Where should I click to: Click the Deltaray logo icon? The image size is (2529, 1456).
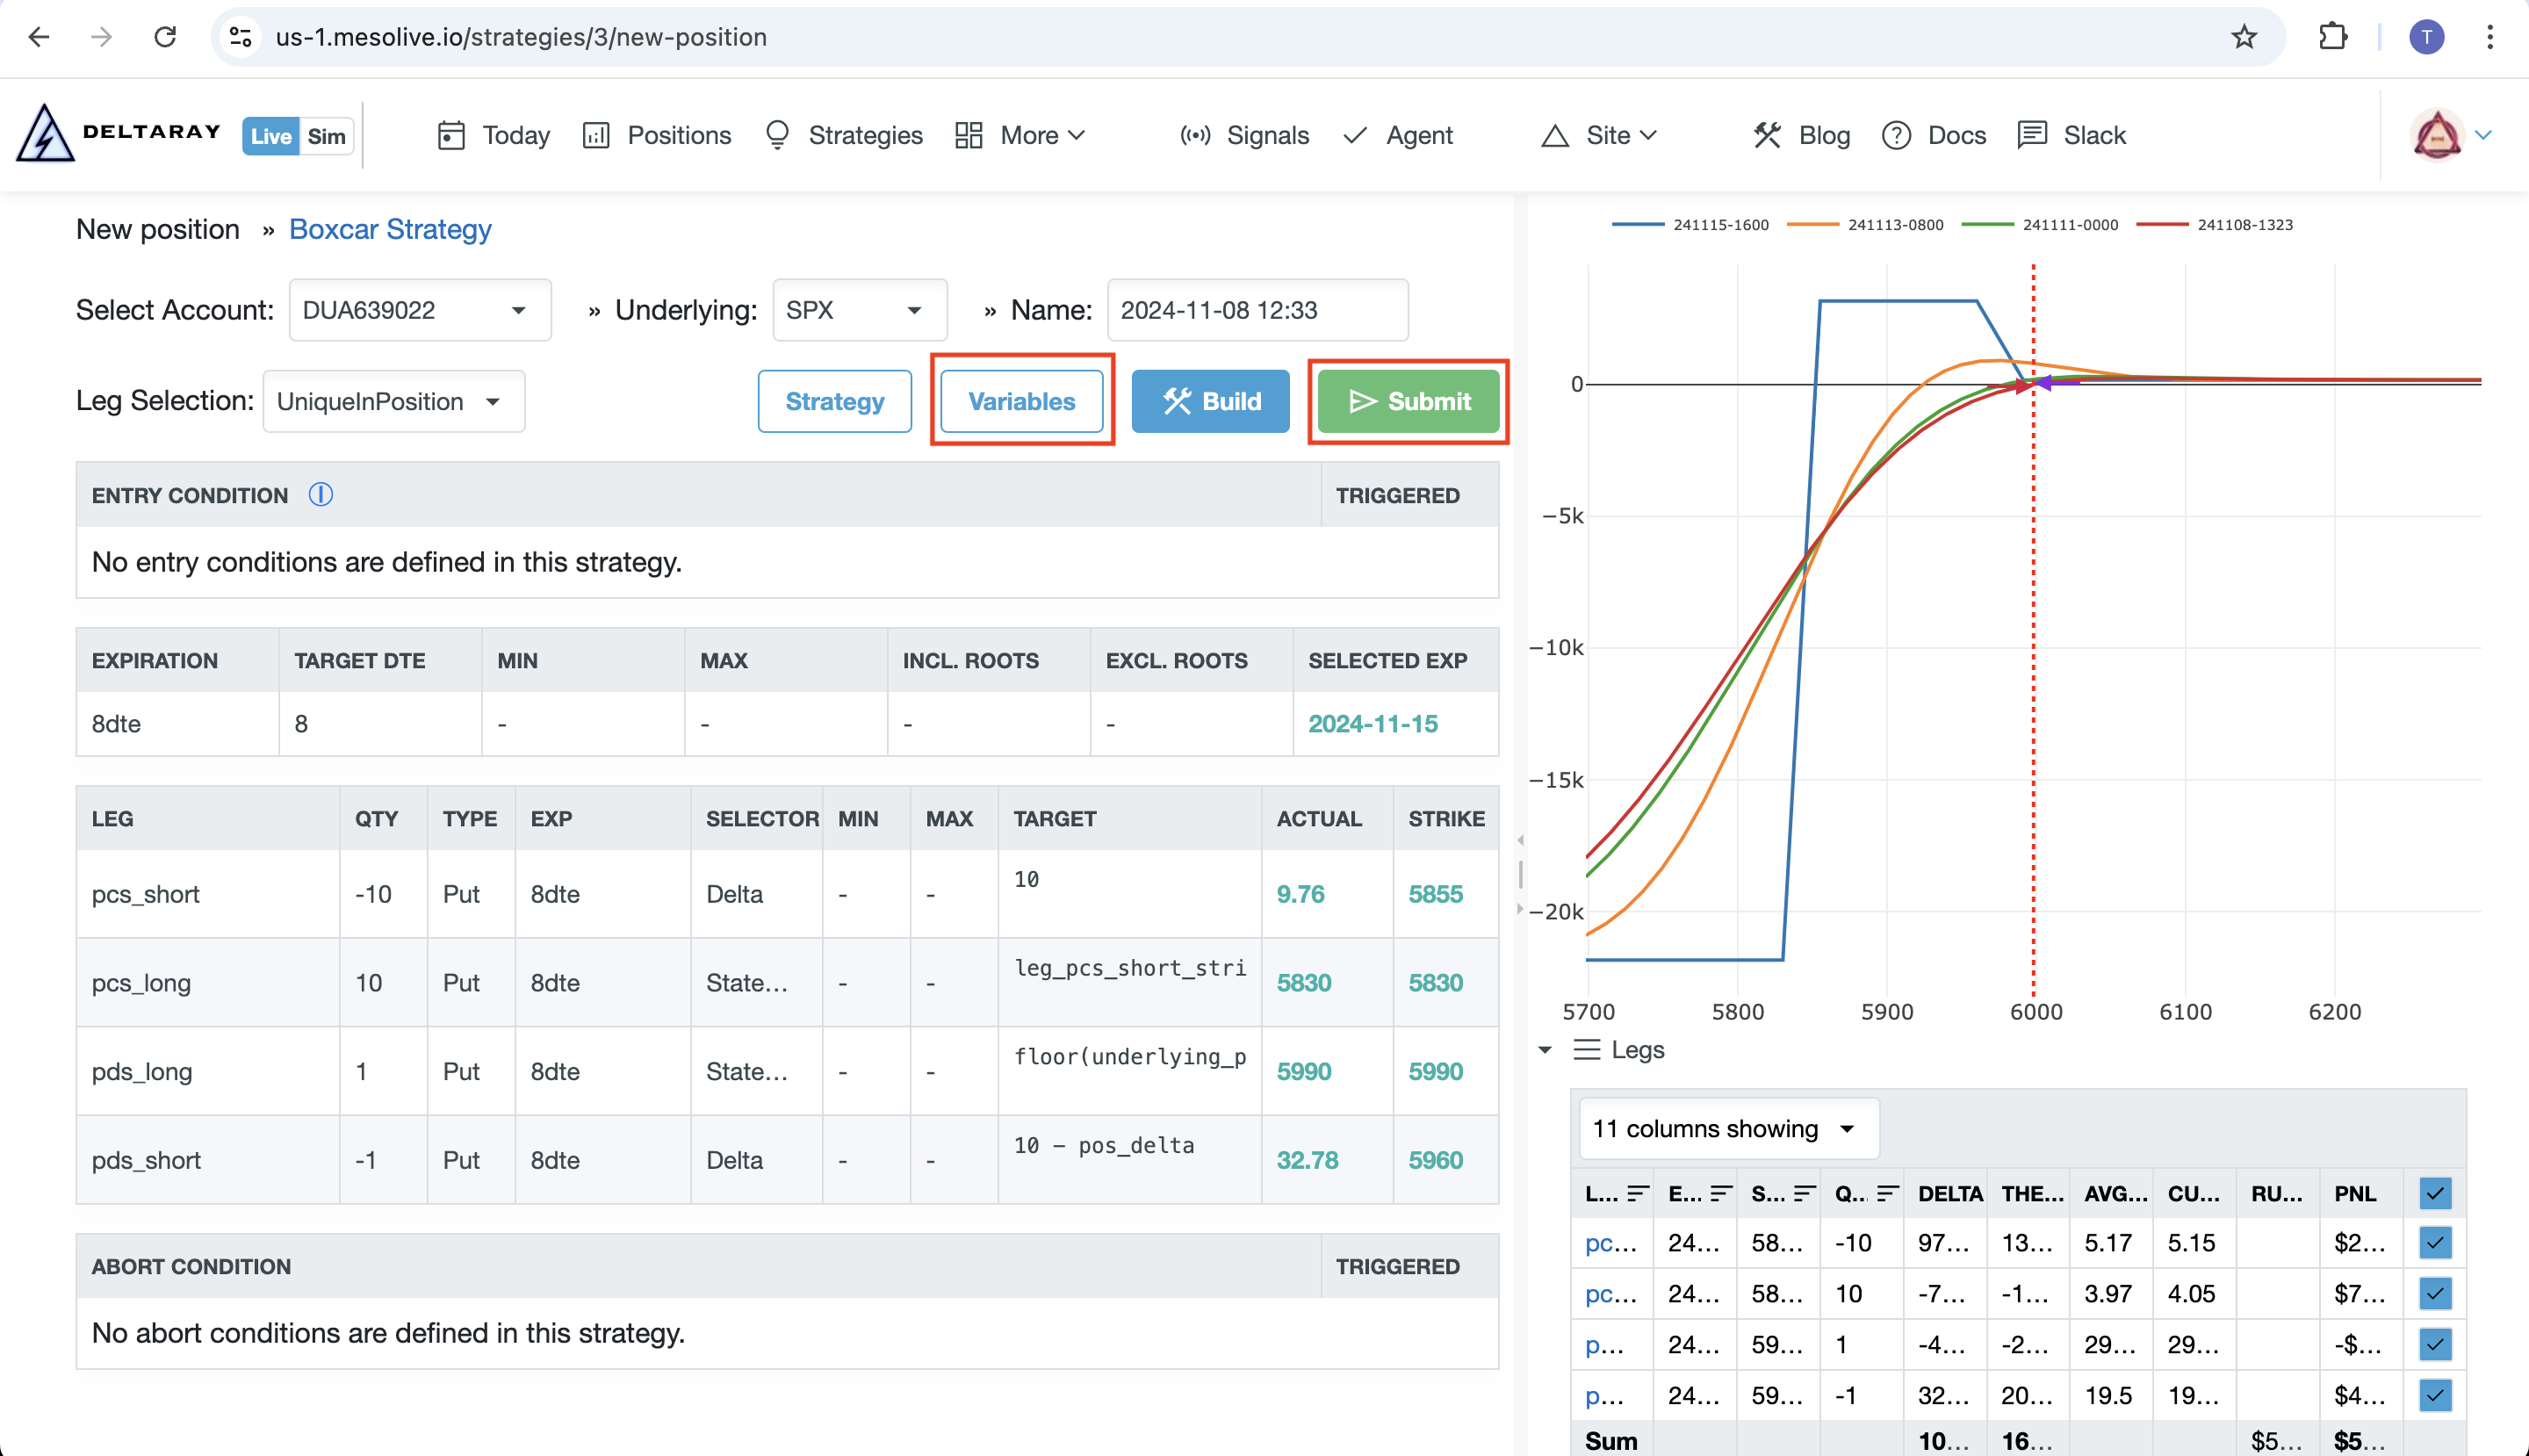point(41,133)
